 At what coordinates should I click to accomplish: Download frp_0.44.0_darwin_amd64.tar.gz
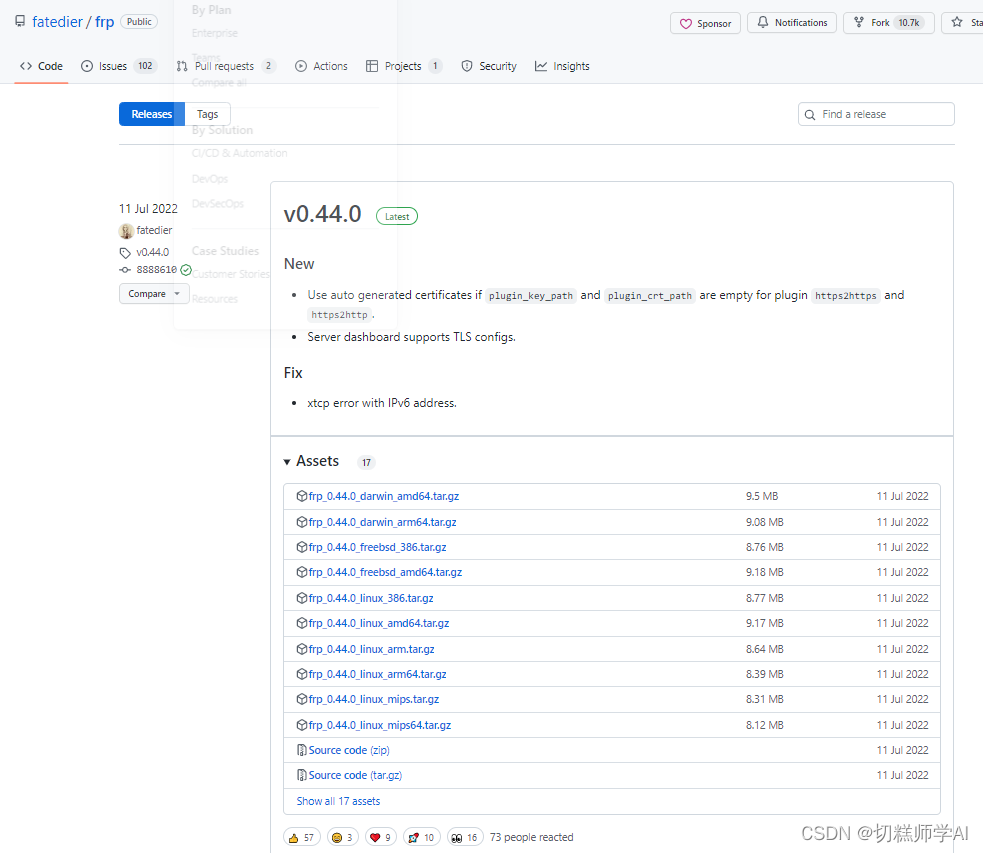pos(384,496)
